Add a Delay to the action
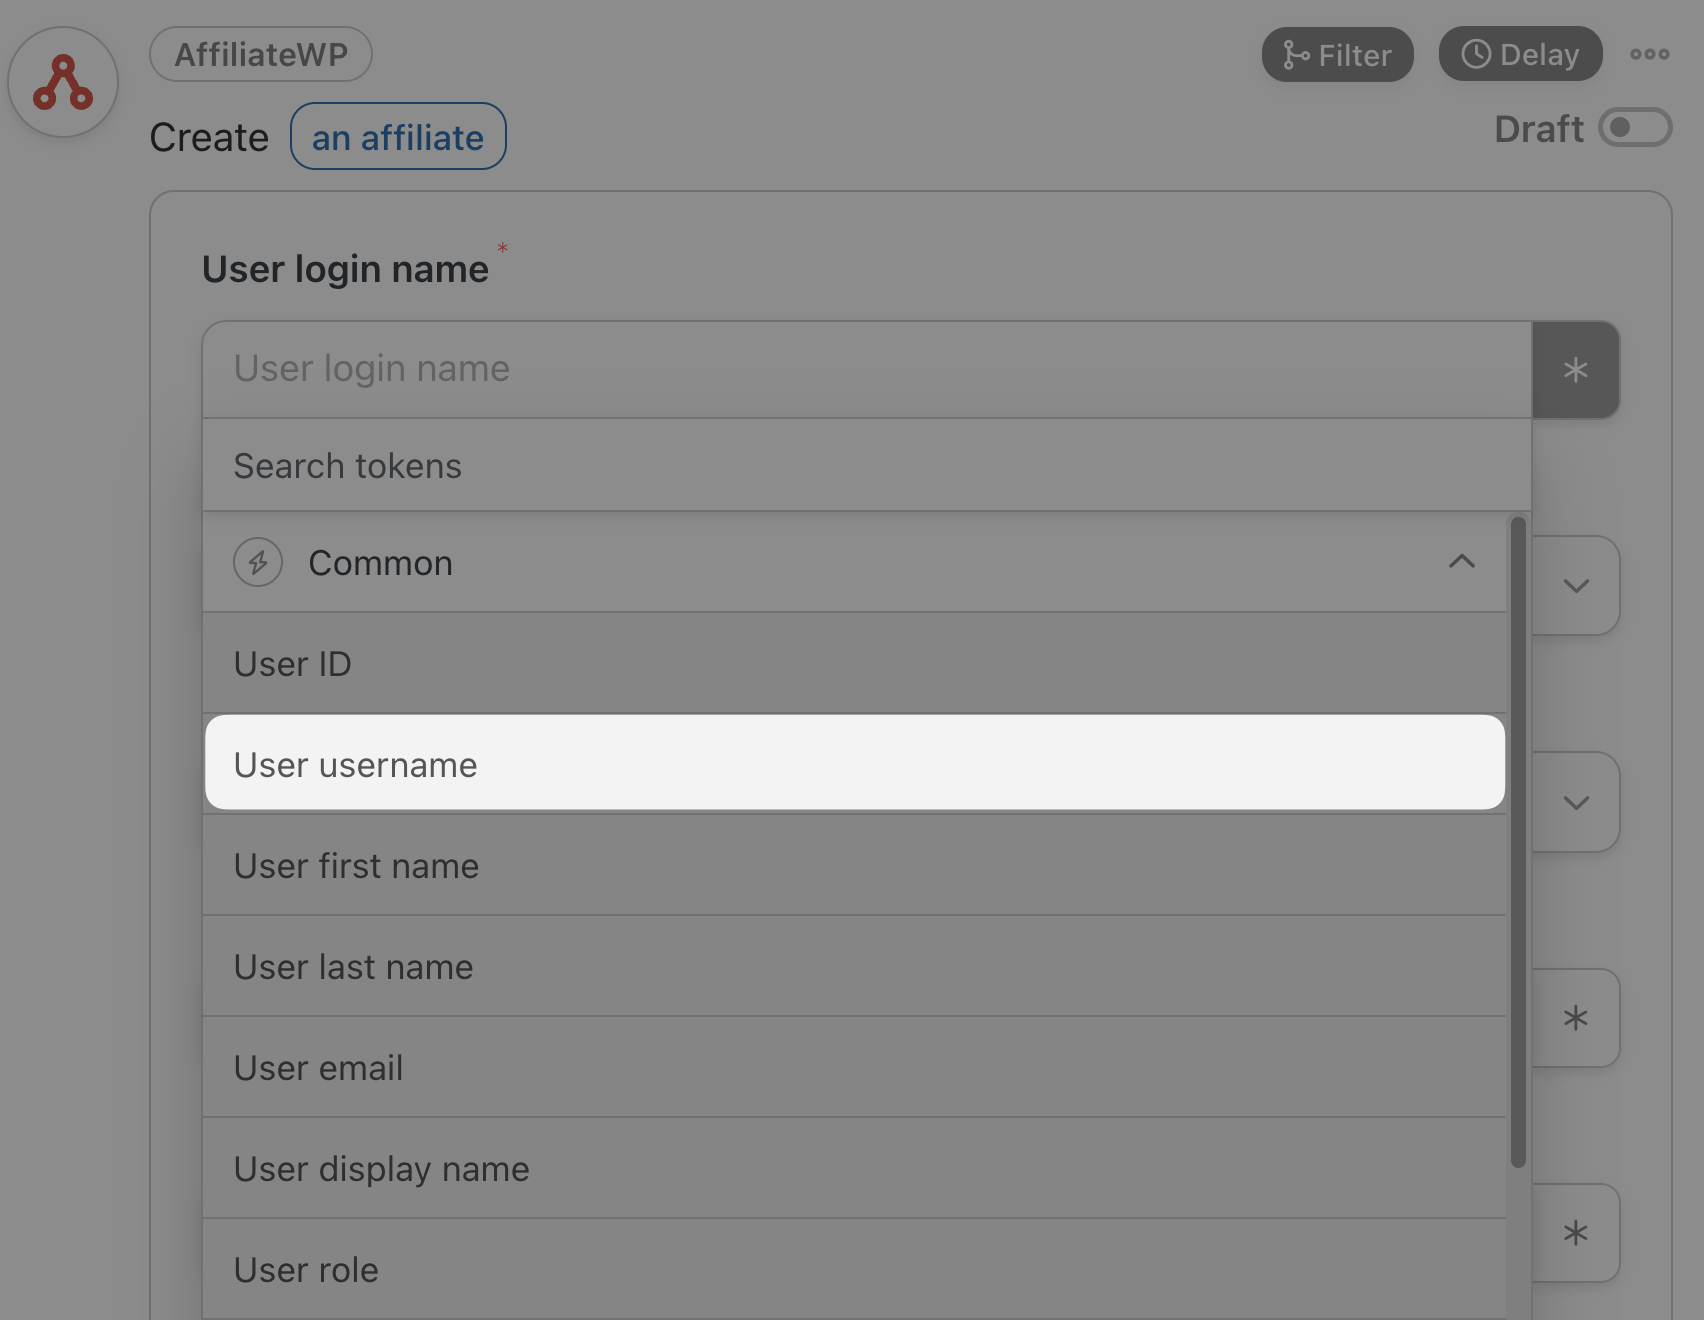The image size is (1704, 1320). tap(1520, 54)
